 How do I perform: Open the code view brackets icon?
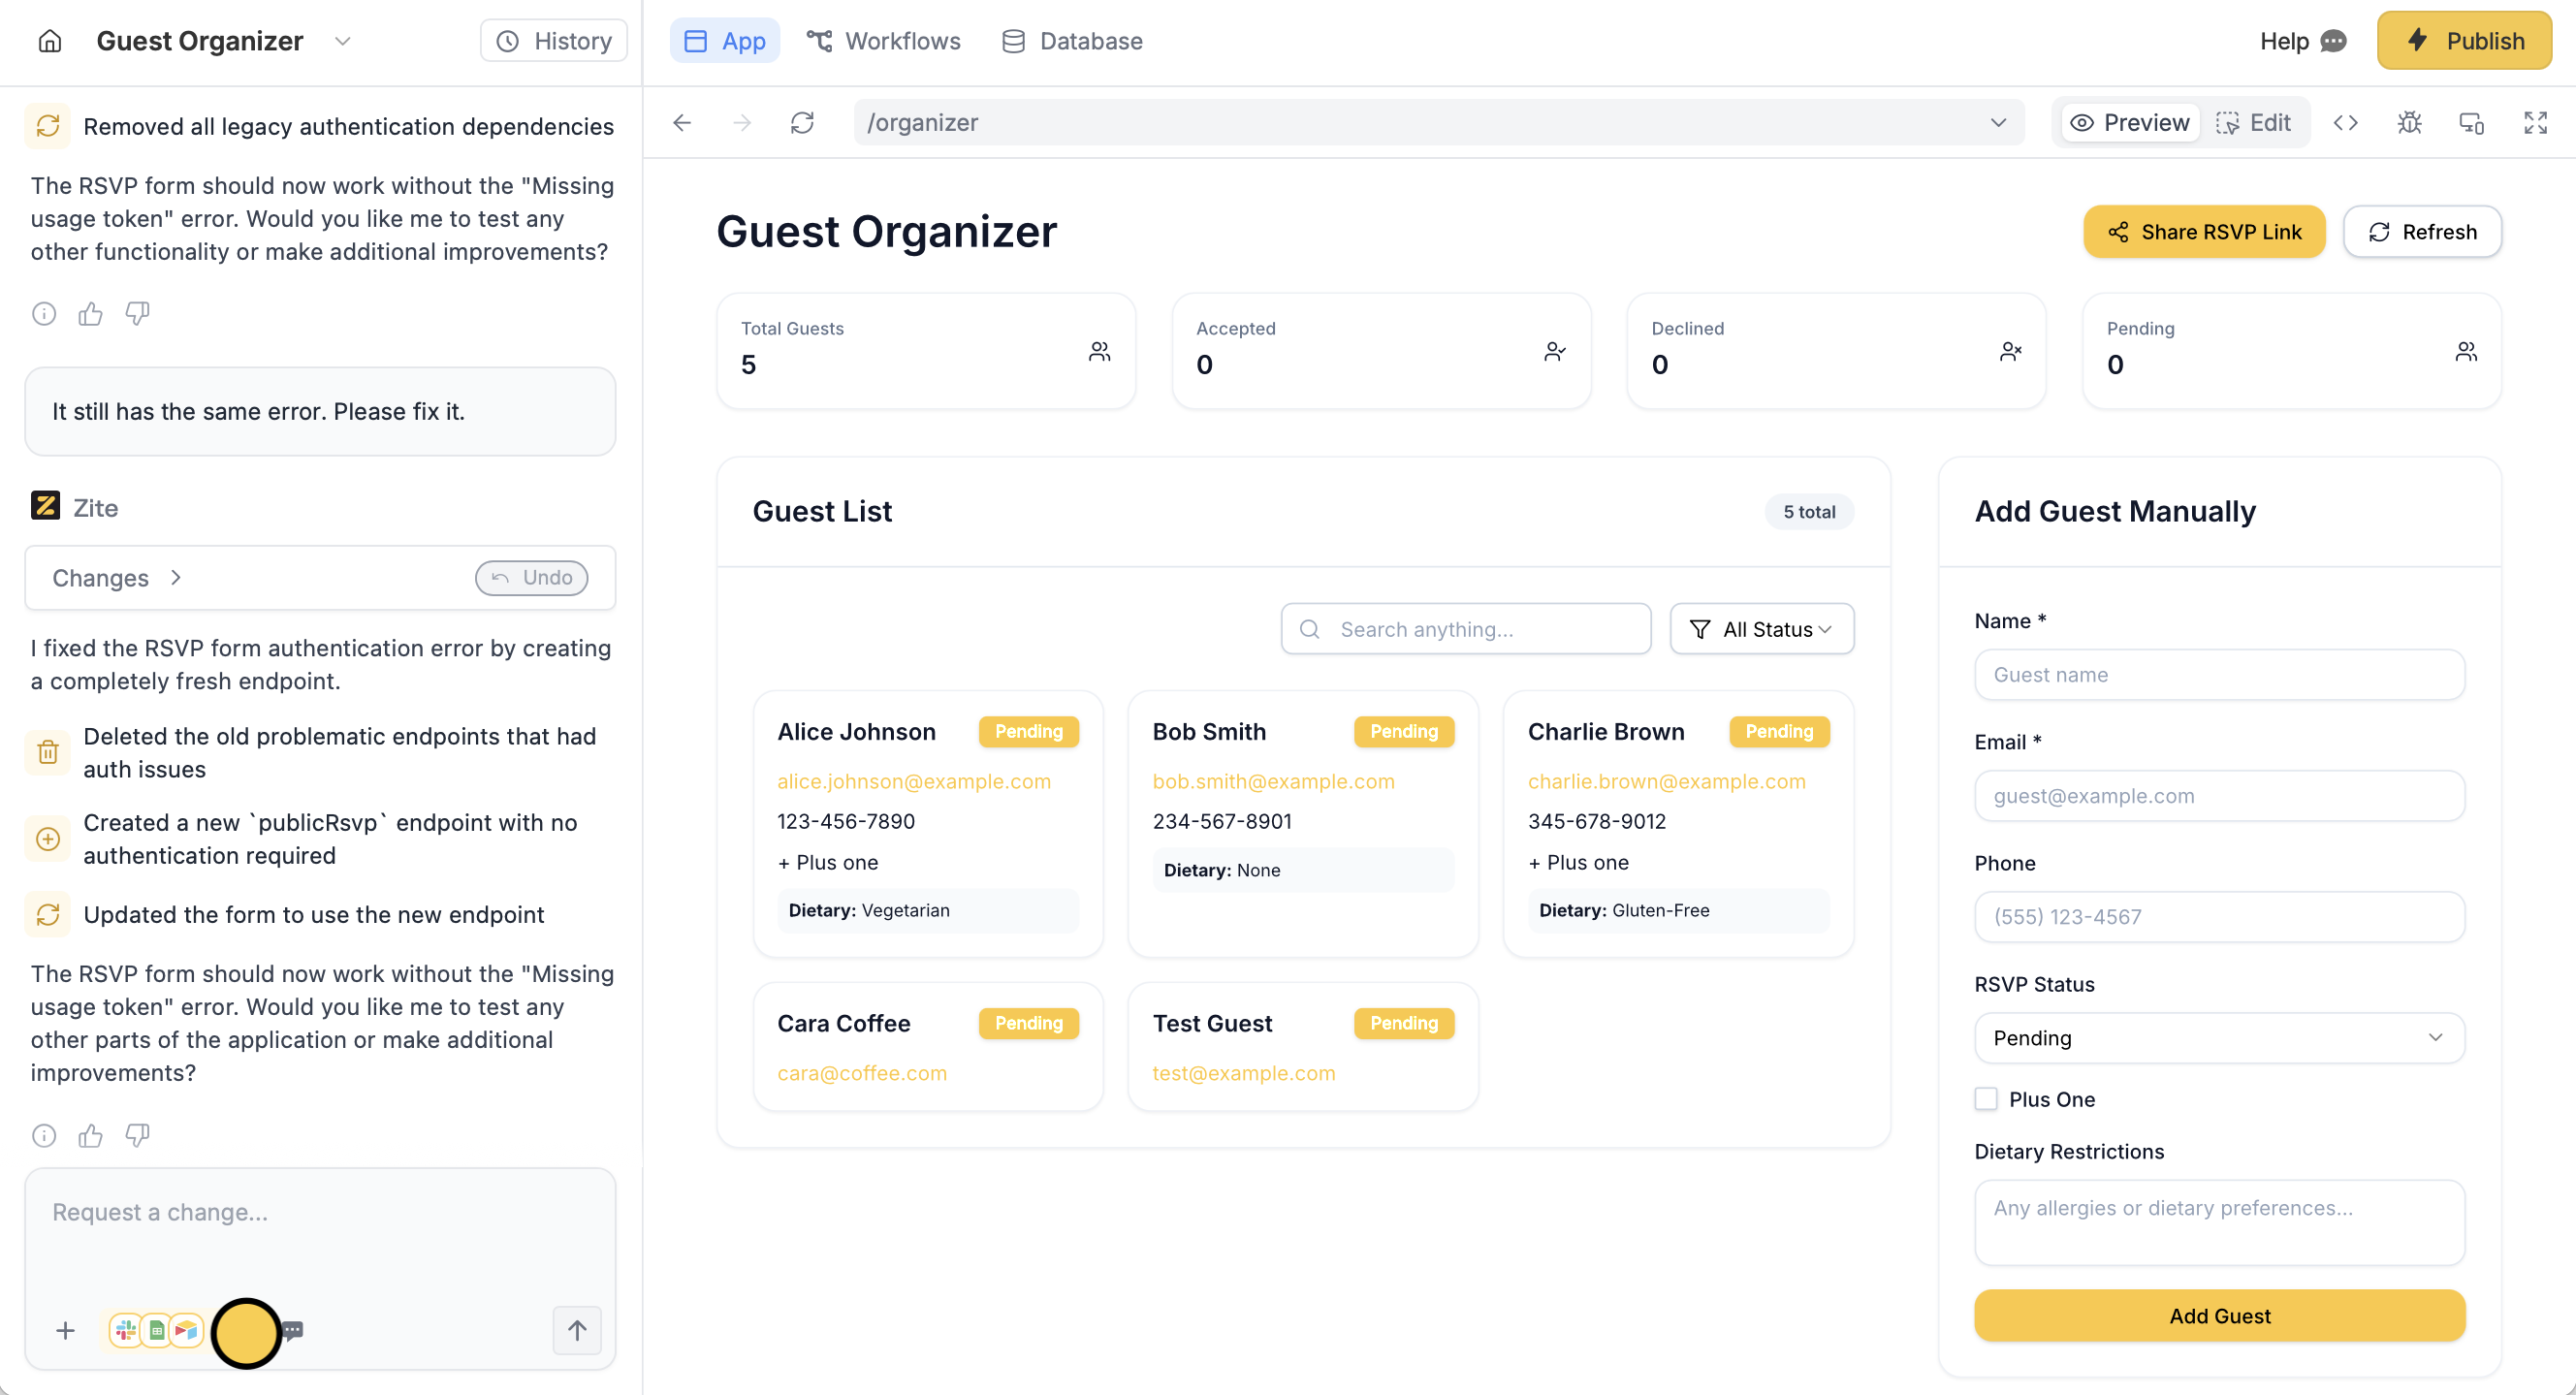[2345, 123]
